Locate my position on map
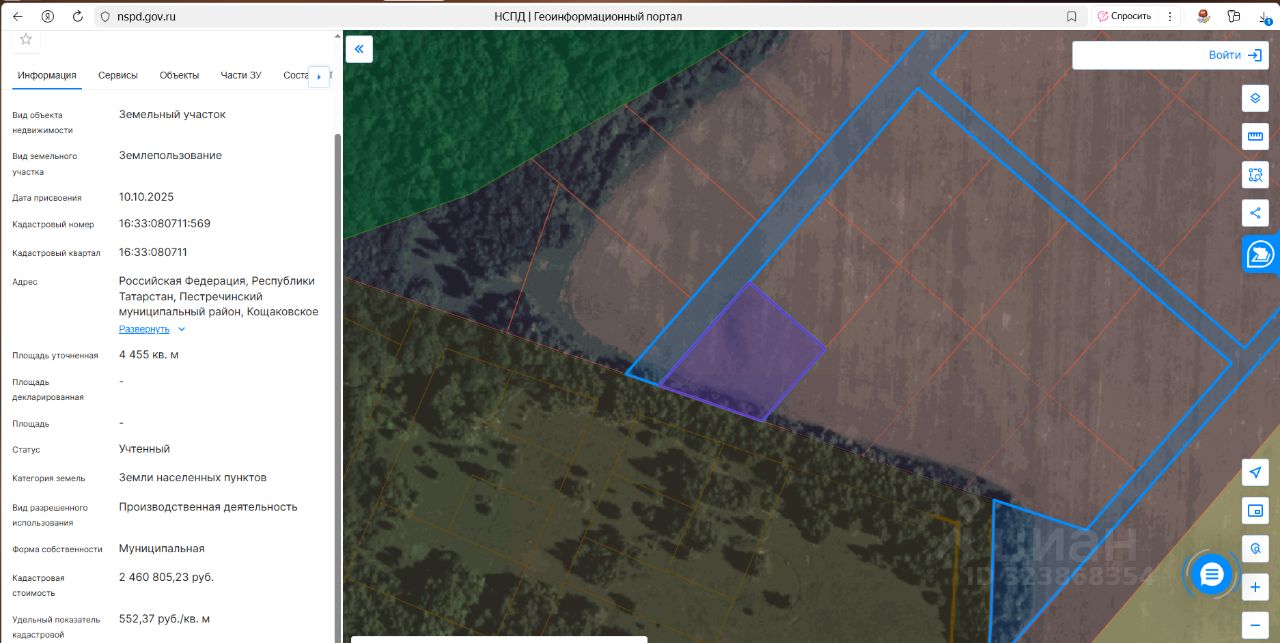The width and height of the screenshot is (1280, 643). coord(1255,473)
